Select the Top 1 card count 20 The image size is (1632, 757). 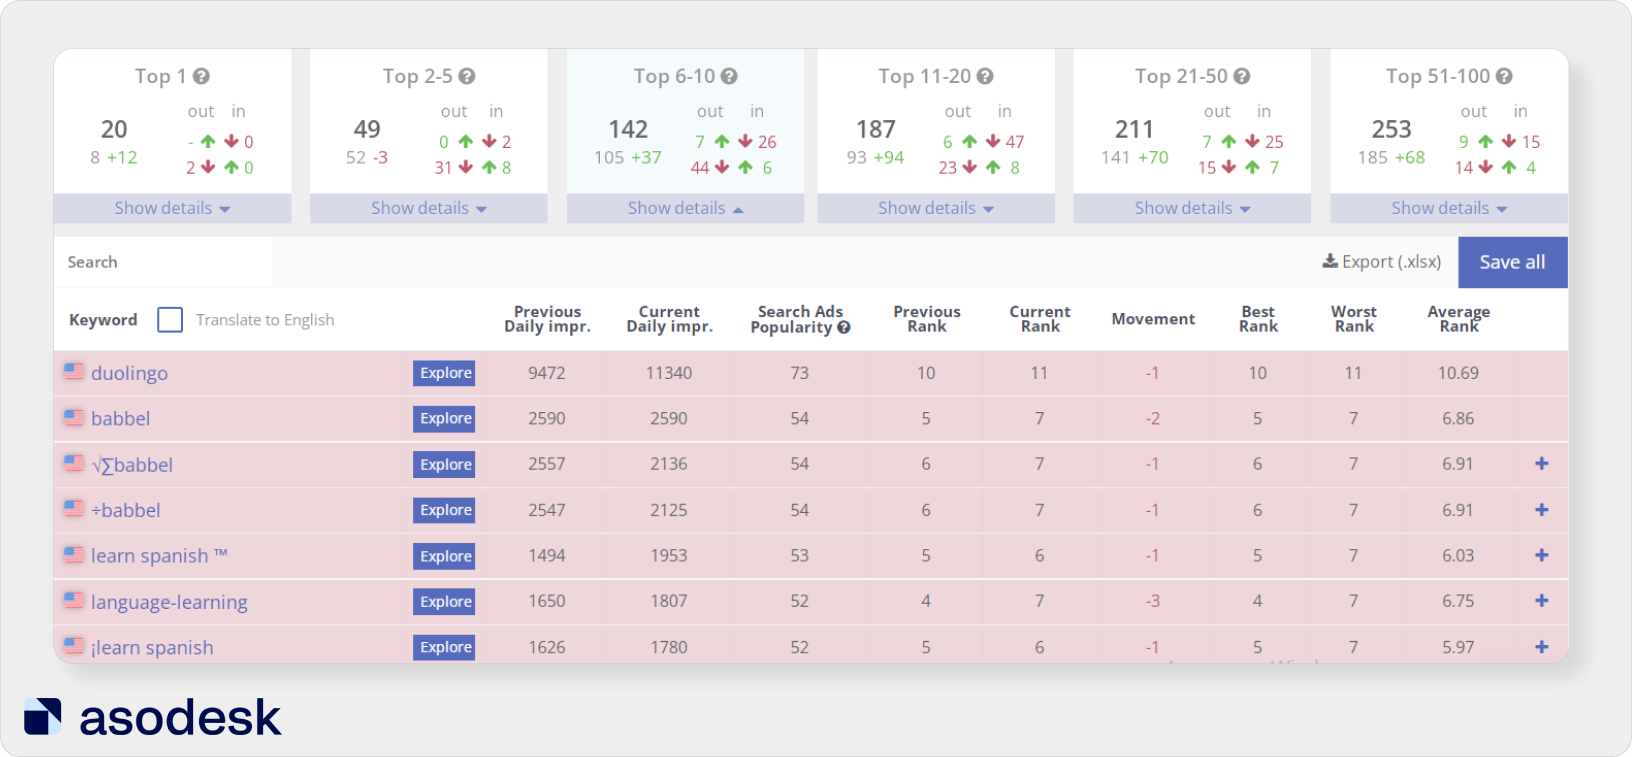tap(114, 129)
